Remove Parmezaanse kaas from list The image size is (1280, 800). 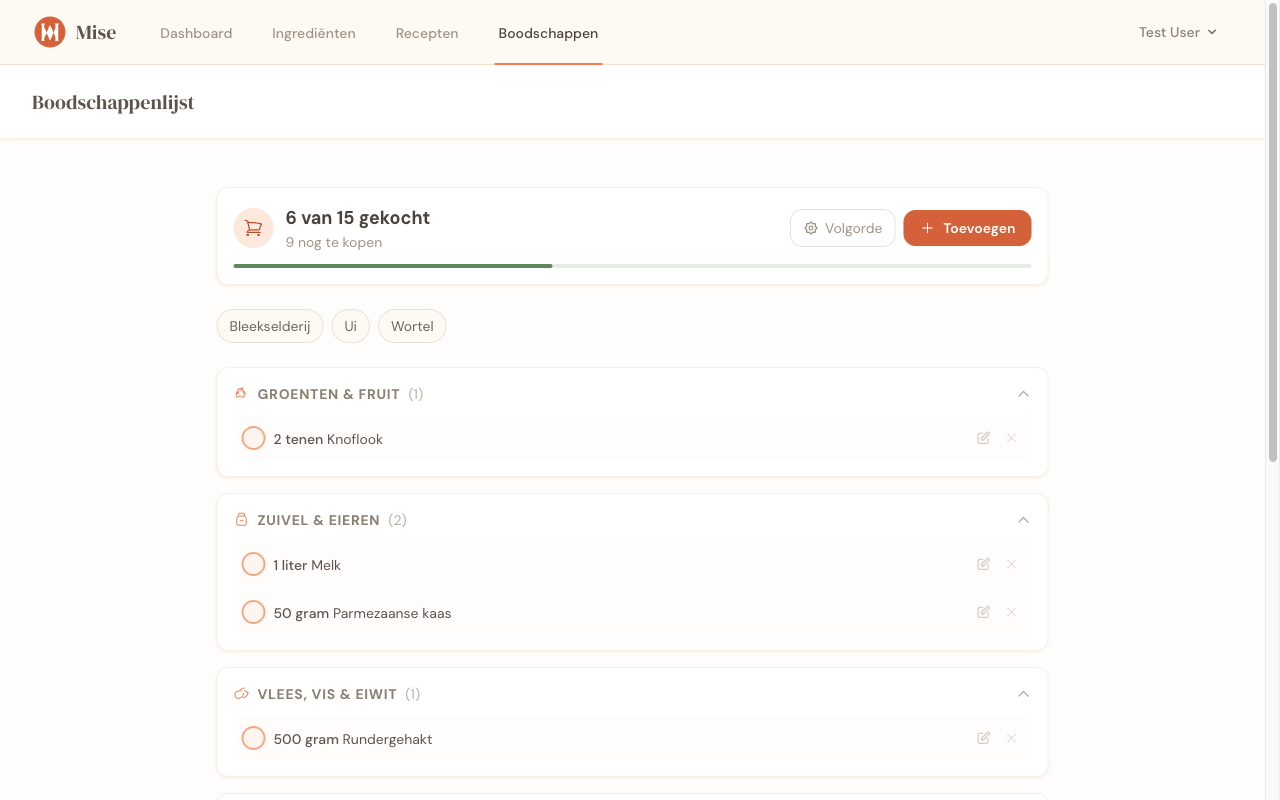tap(1011, 612)
